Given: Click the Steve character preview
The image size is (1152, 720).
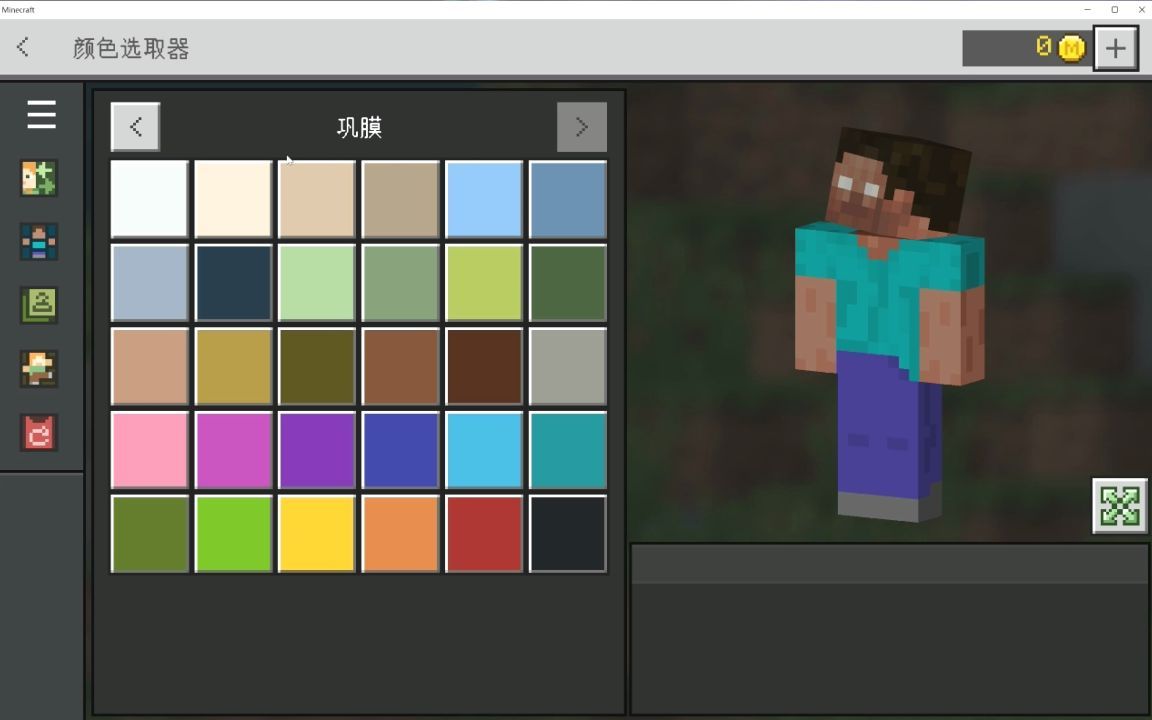Looking at the screenshot, I should click(x=890, y=323).
